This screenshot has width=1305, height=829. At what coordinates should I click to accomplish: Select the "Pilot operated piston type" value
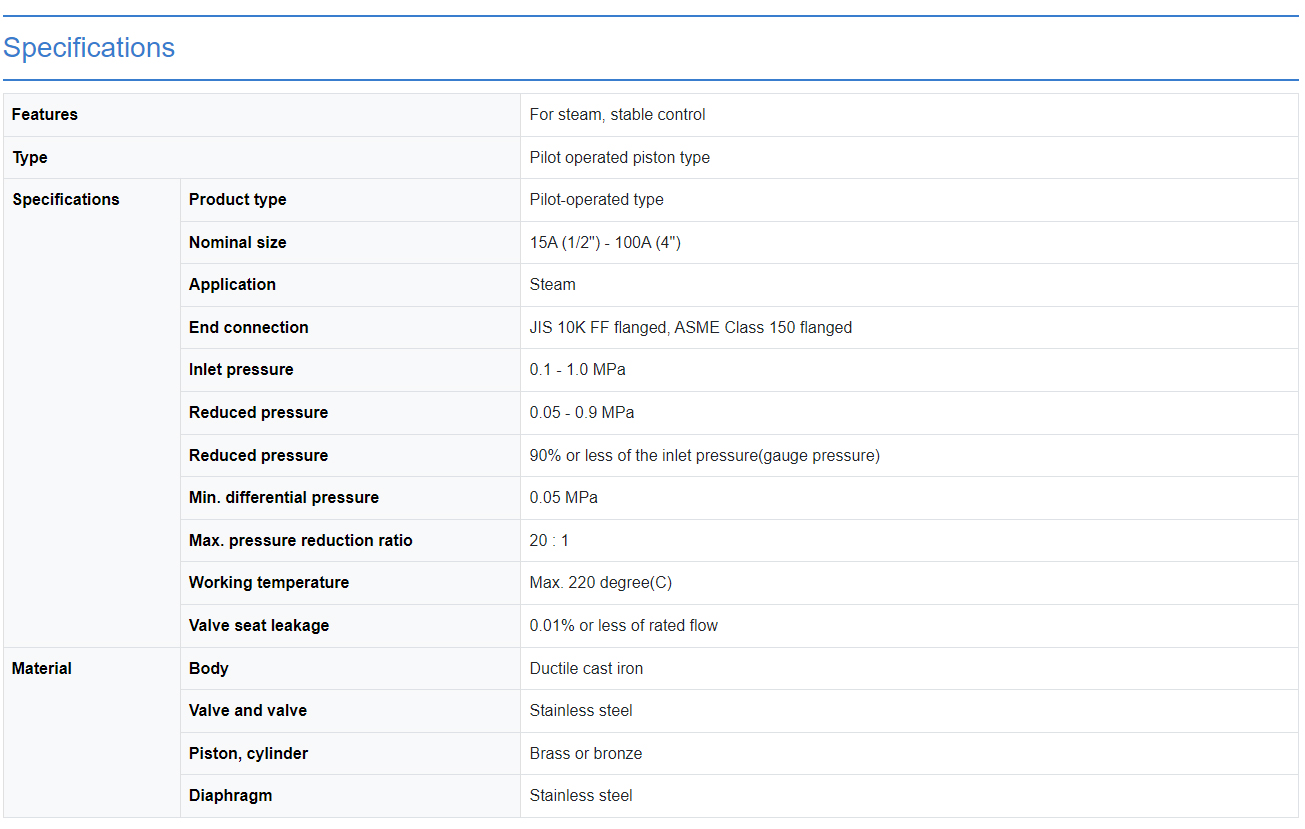(x=619, y=158)
